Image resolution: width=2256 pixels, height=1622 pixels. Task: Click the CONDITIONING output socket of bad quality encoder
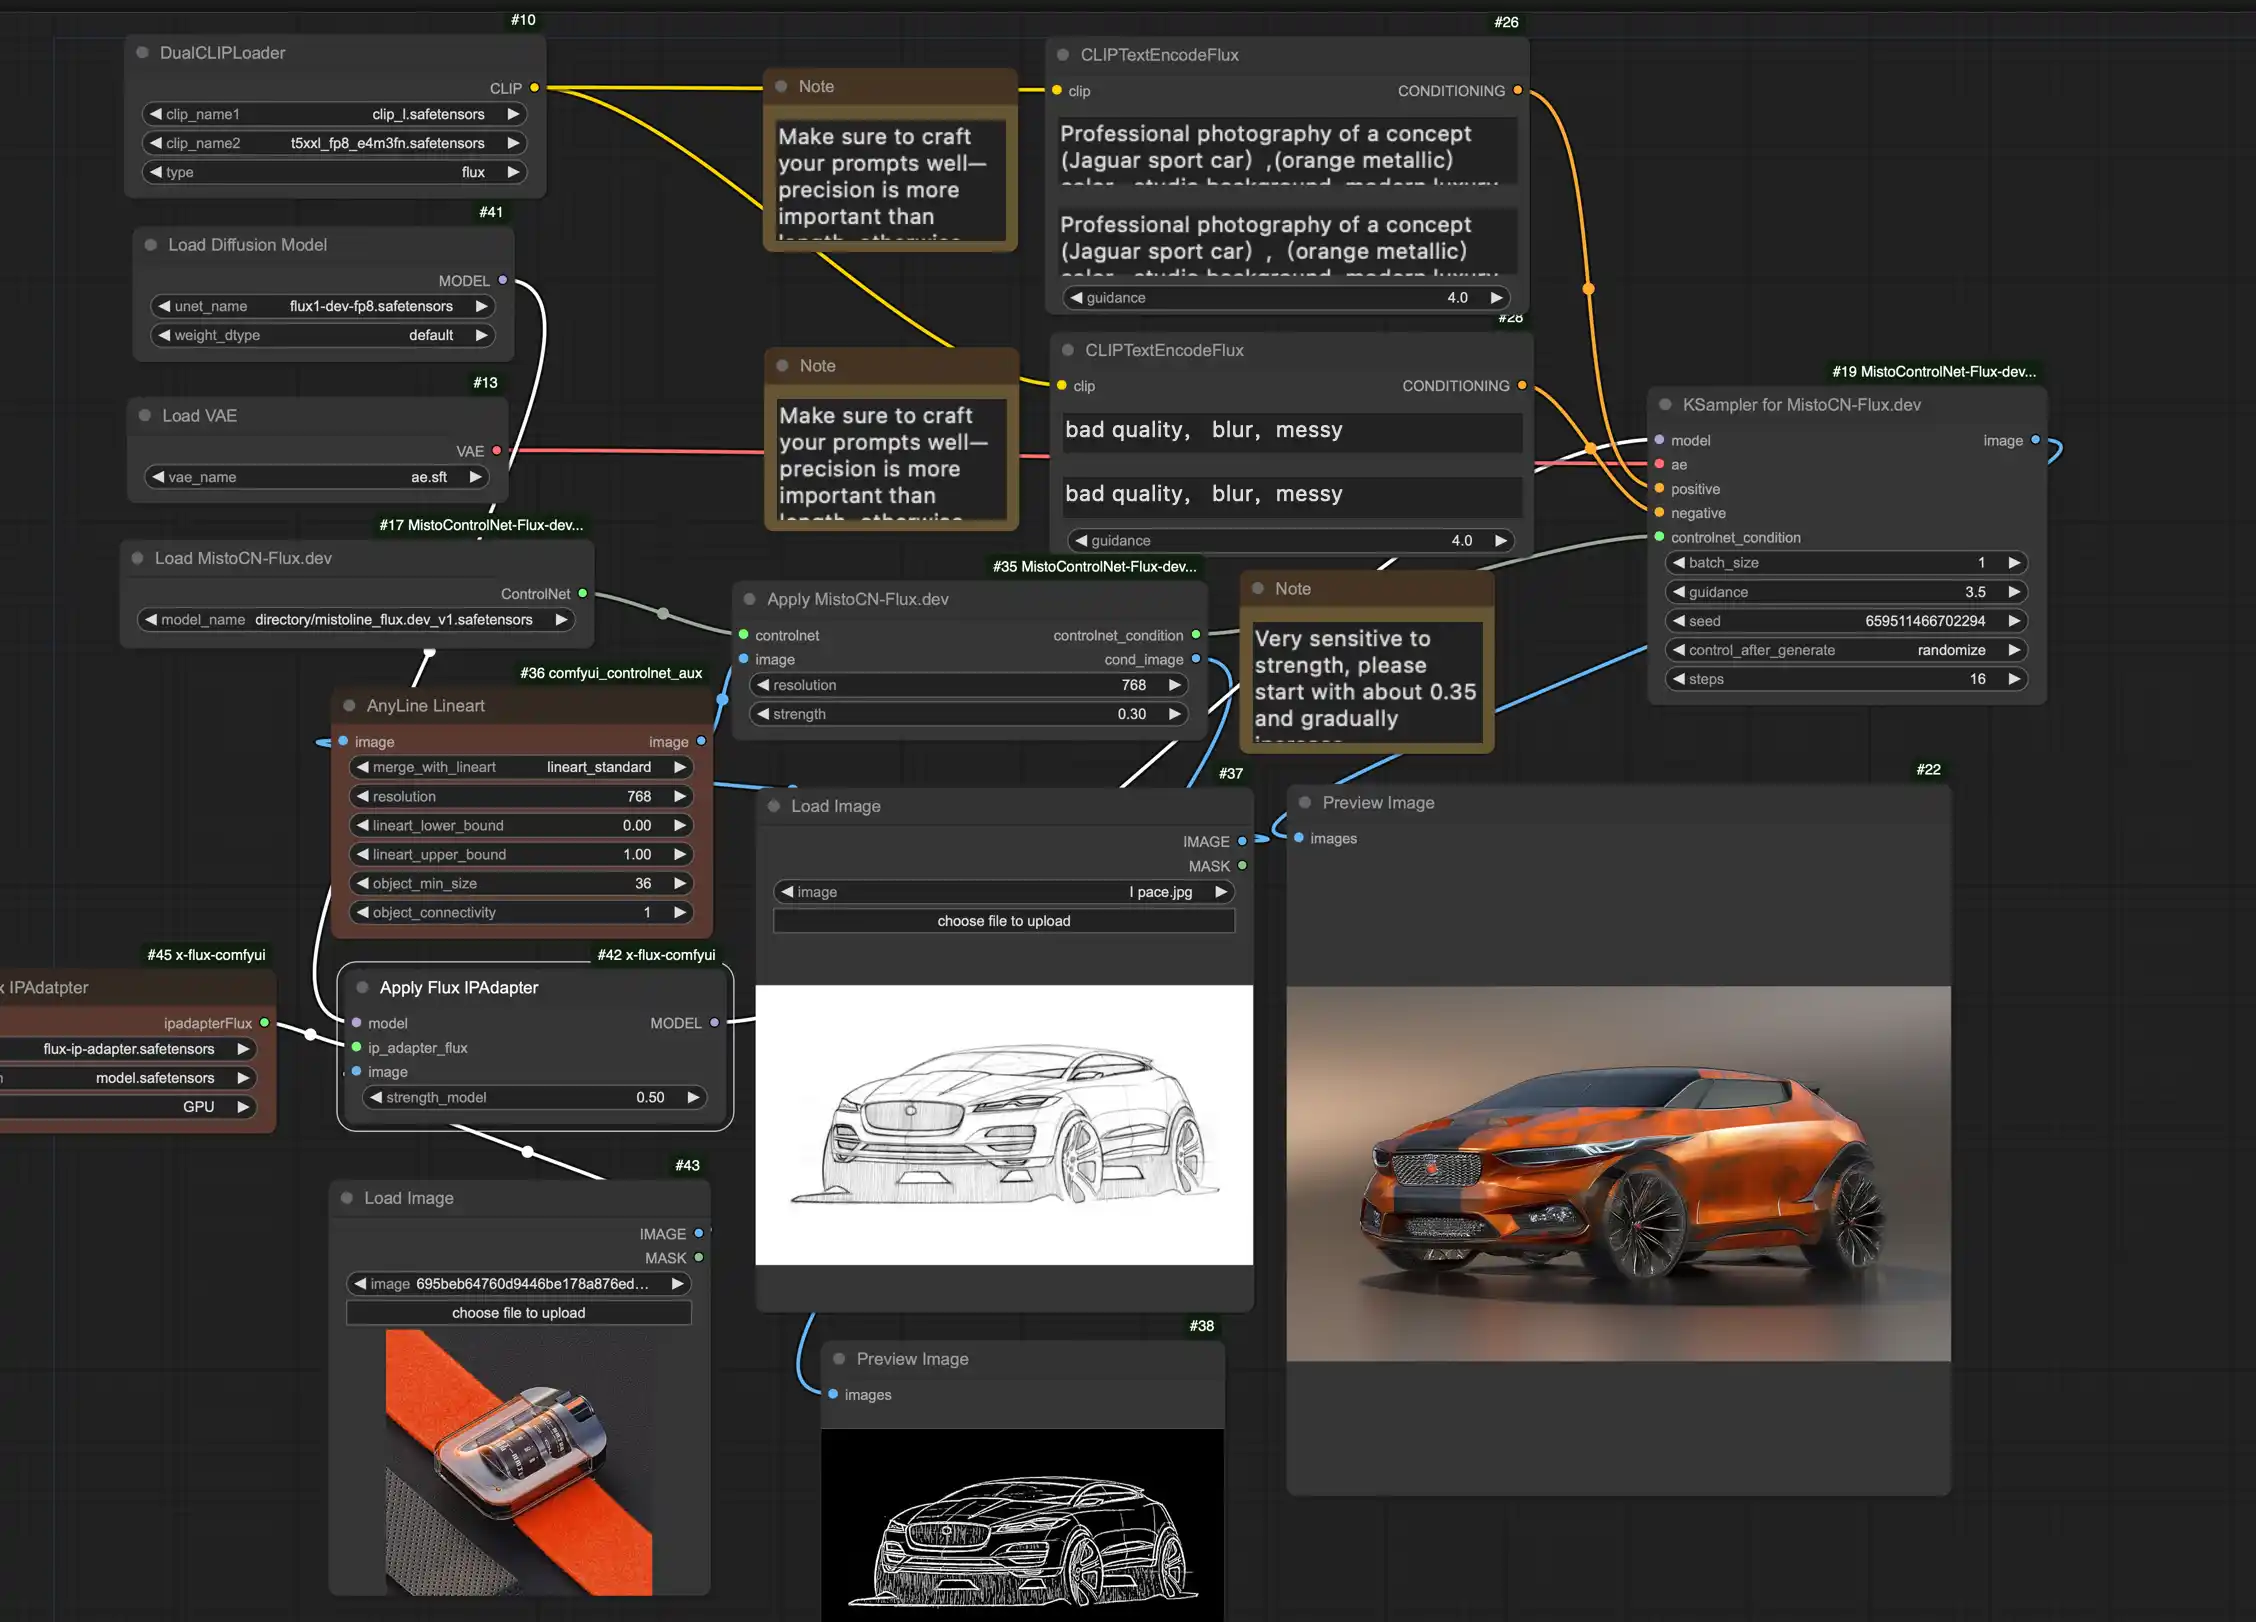1522,385
